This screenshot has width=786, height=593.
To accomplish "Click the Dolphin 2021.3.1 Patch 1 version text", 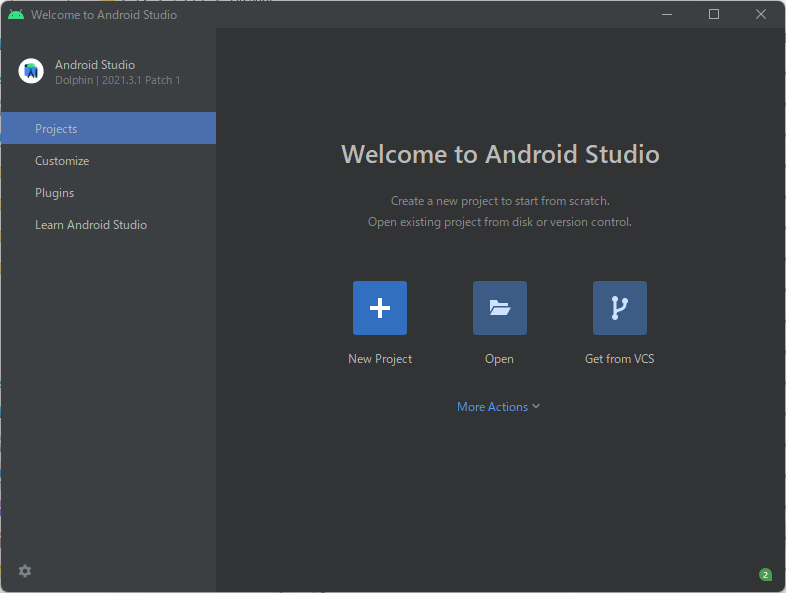I will click(x=118, y=80).
